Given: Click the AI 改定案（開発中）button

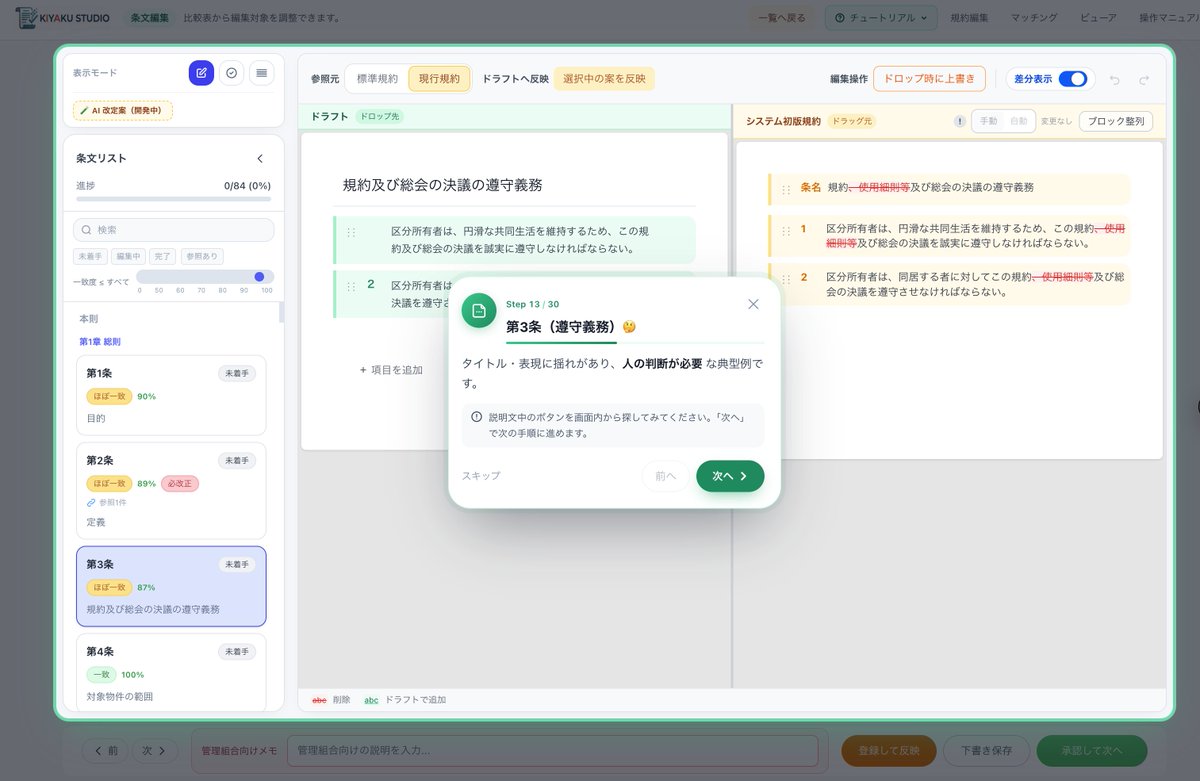Looking at the screenshot, I should coord(122,110).
